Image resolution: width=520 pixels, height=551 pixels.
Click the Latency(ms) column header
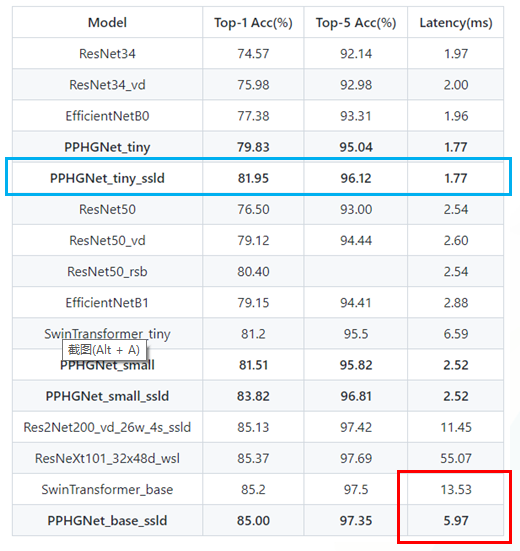[456, 23]
